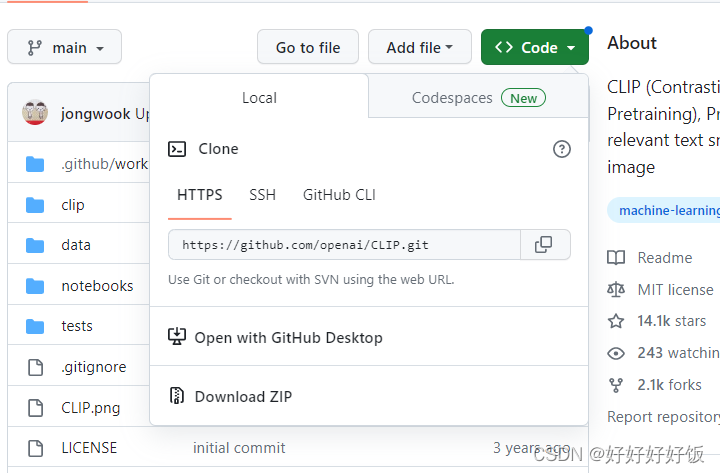Select the GitHub CLI clone option
The image size is (720, 473).
pos(339,195)
